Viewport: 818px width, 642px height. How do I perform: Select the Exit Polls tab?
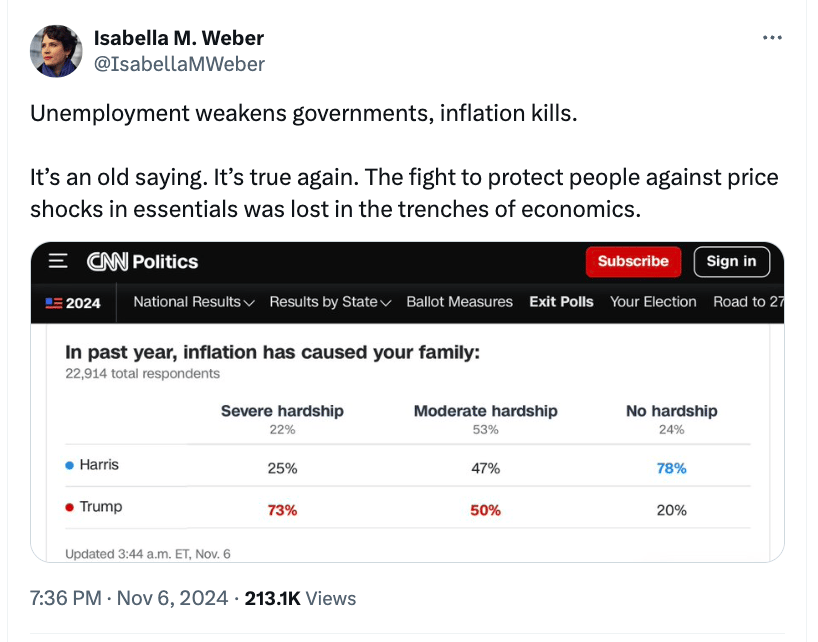[x=561, y=302]
